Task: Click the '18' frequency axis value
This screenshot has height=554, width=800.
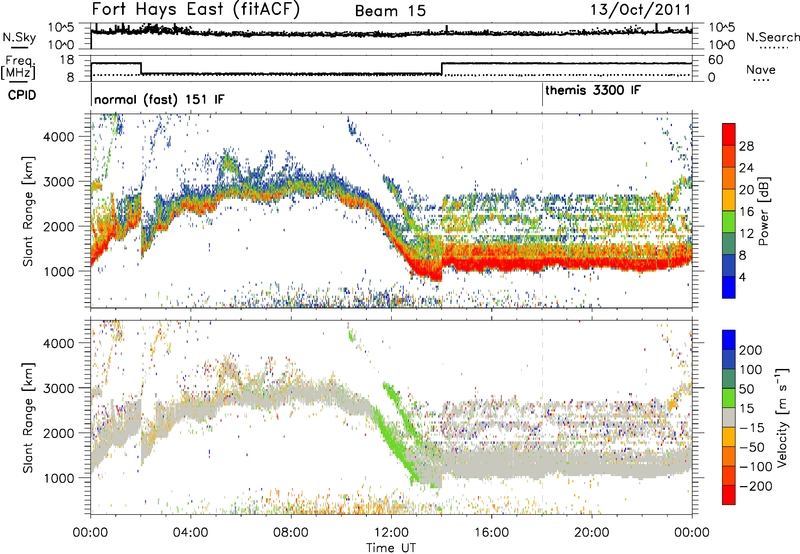Action: point(67,60)
